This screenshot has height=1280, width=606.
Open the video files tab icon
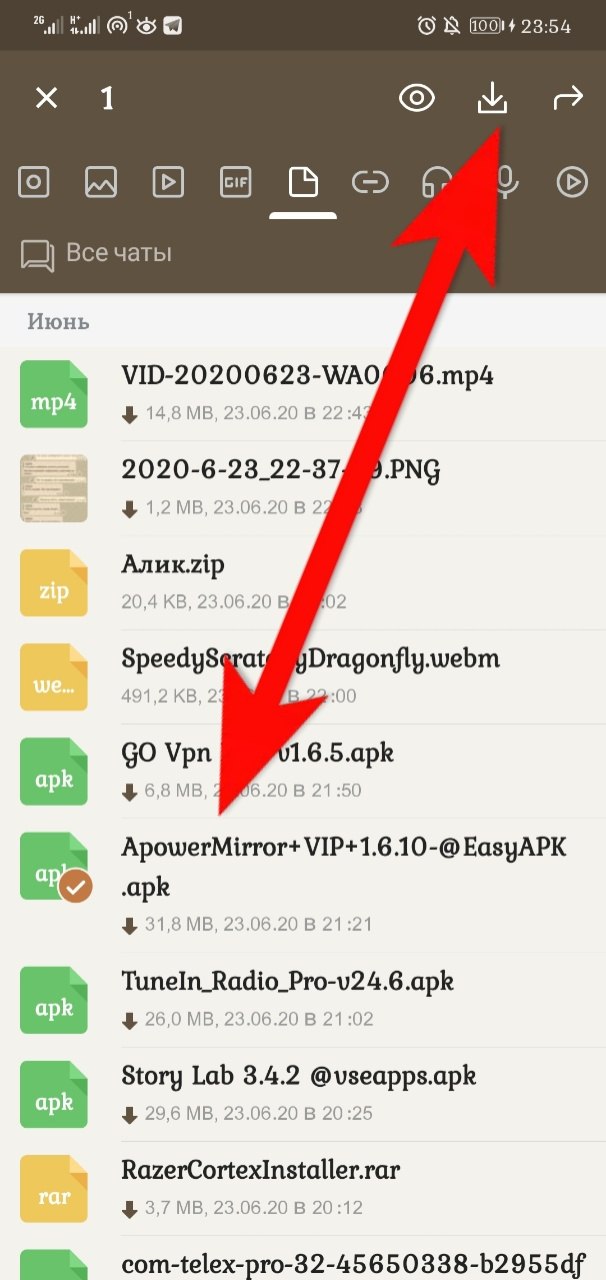coord(168,182)
